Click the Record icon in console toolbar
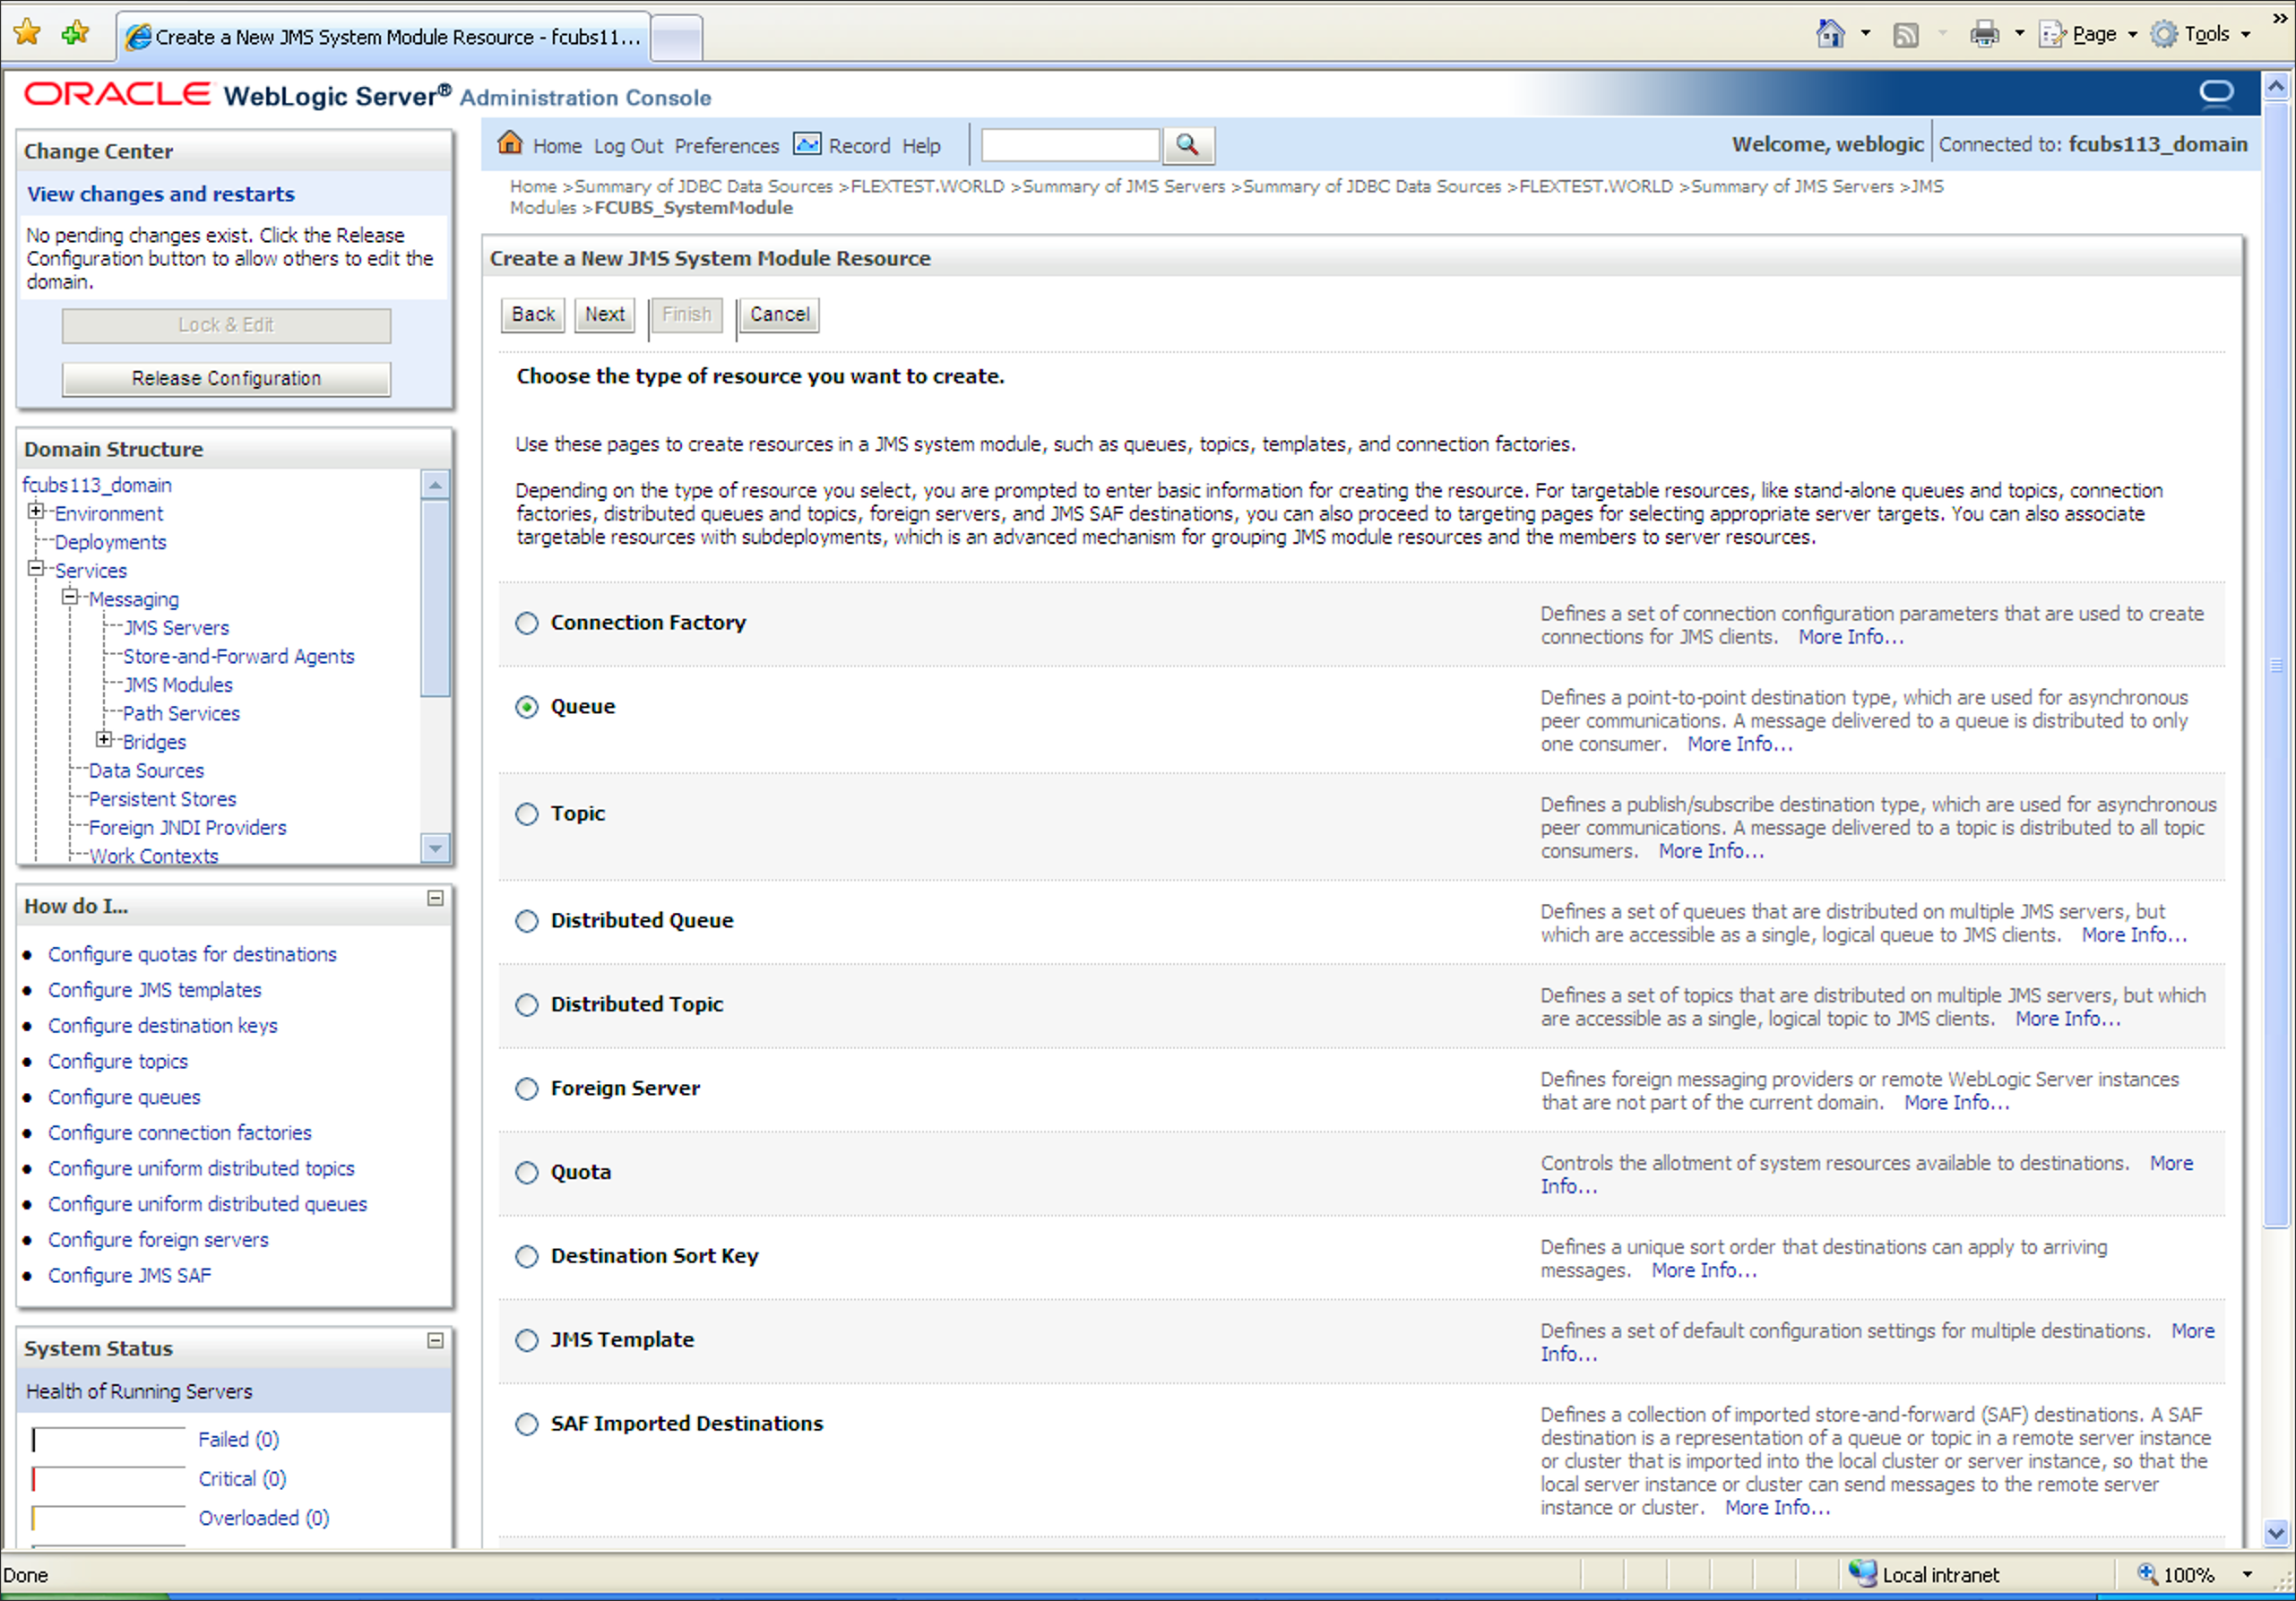Image resolution: width=2296 pixels, height=1601 pixels. (x=807, y=144)
